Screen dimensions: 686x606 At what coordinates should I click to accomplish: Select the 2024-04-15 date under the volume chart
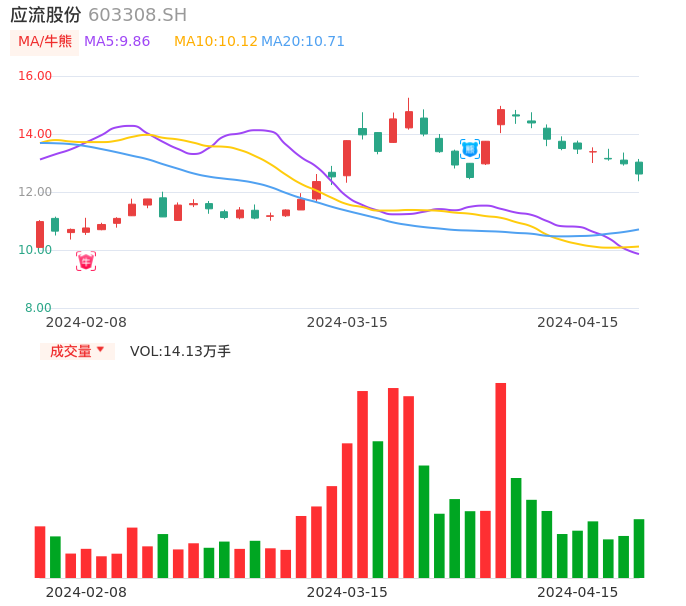(578, 592)
